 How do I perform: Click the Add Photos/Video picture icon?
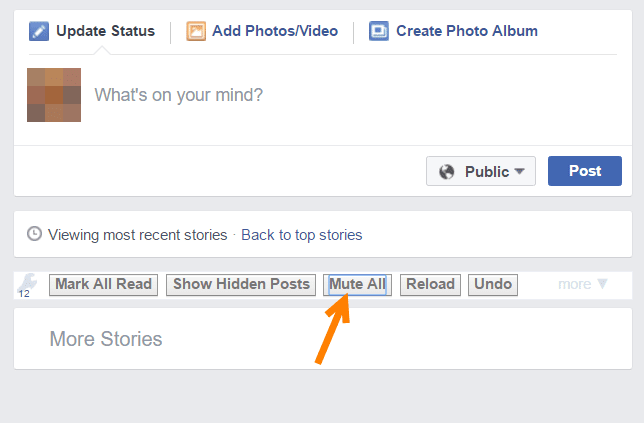196,31
